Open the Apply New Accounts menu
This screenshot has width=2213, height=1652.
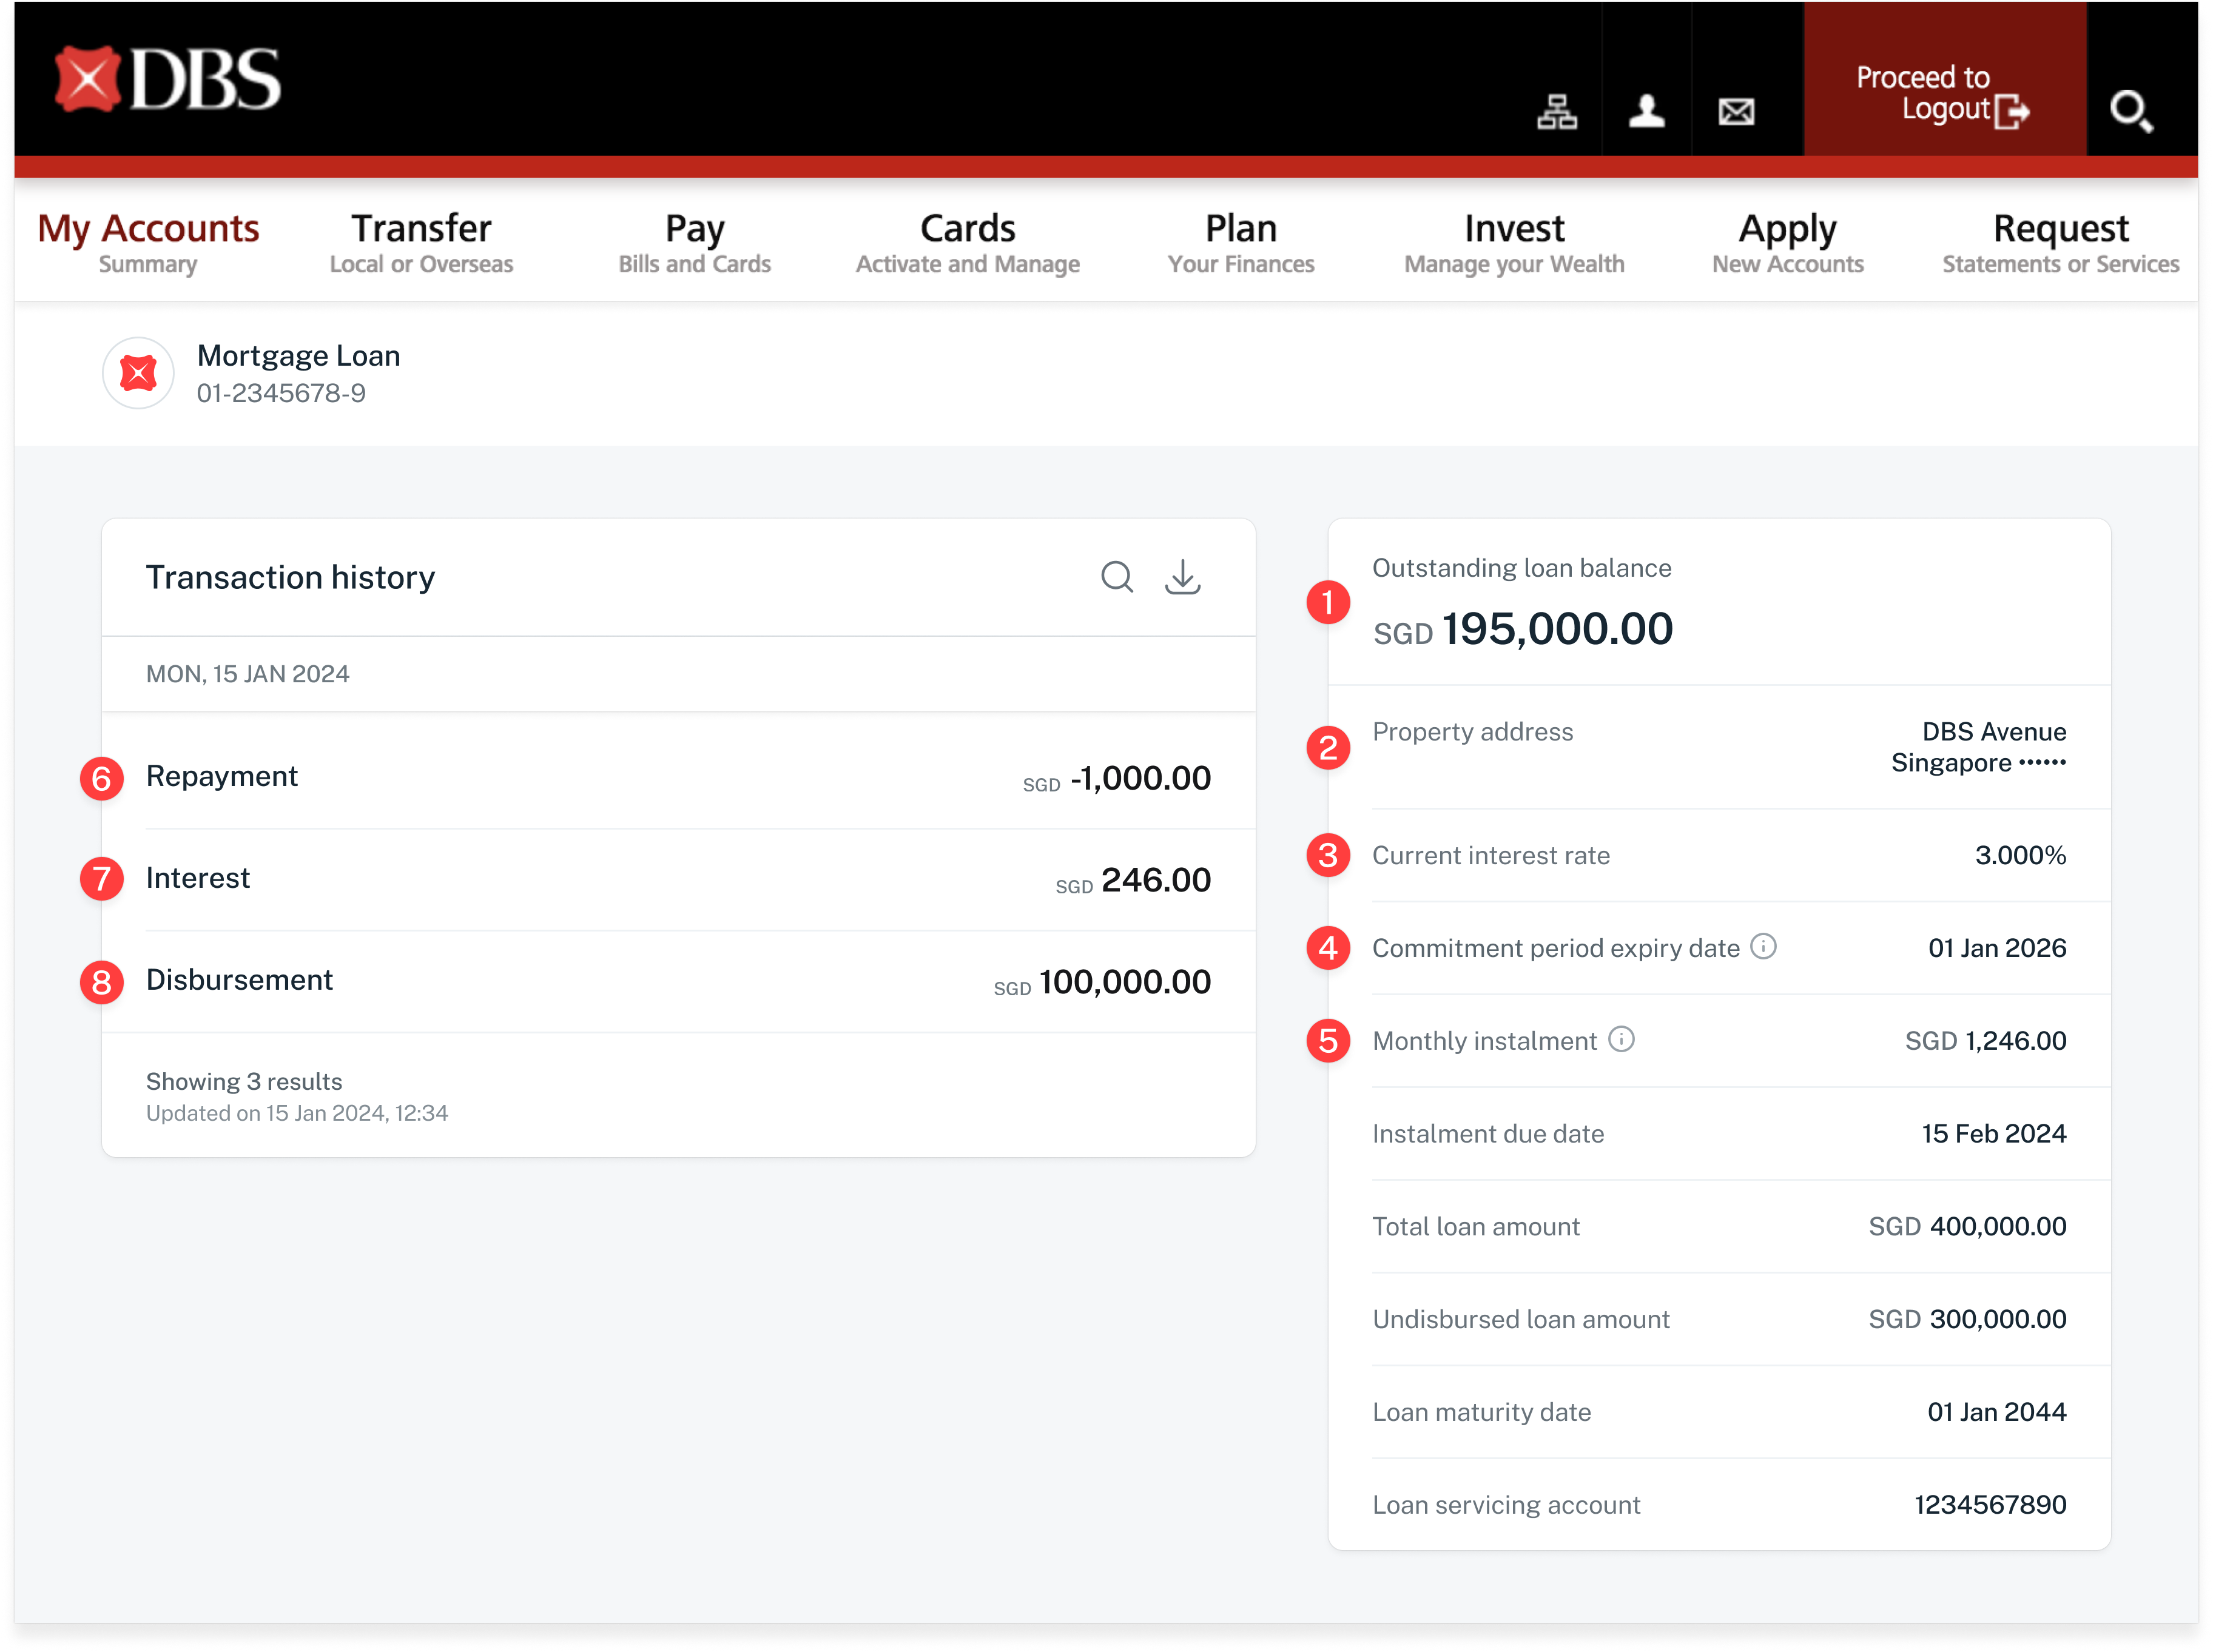click(1787, 242)
